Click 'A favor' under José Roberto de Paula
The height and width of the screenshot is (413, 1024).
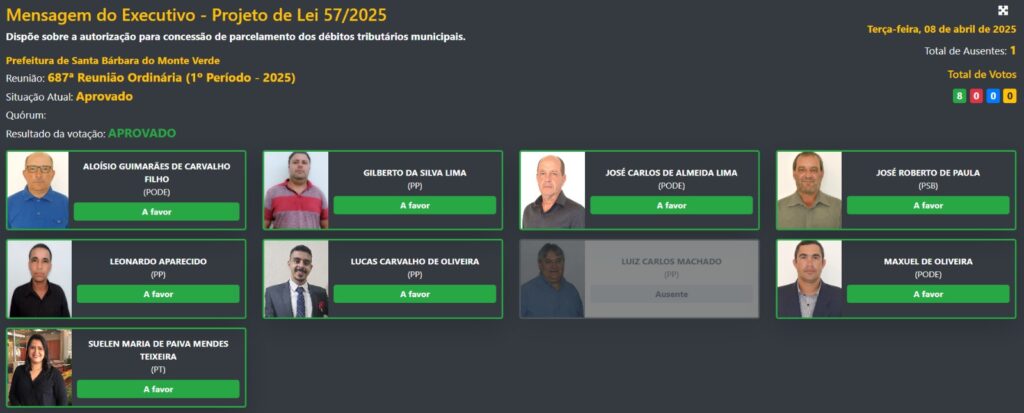coord(928,205)
